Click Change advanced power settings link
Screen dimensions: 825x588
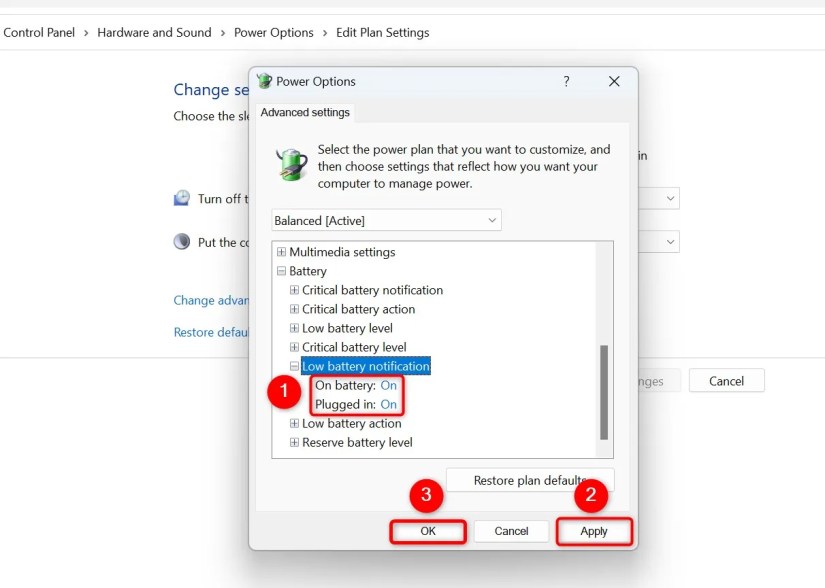[211, 300]
